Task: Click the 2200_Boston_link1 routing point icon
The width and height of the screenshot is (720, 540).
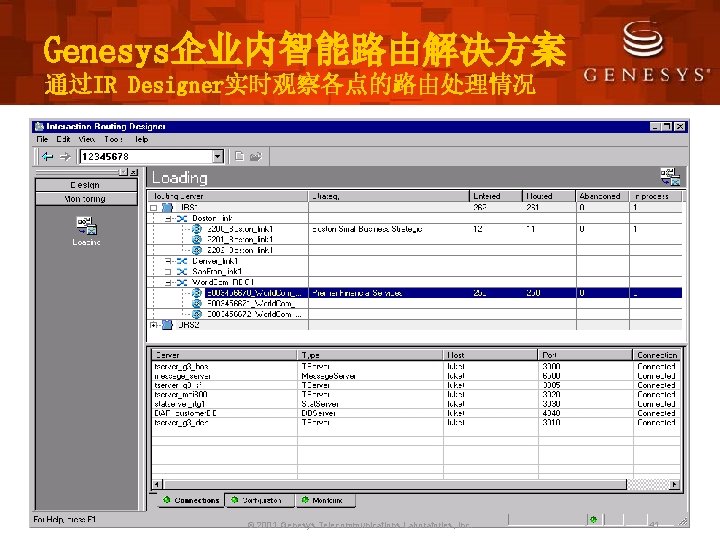Action: pos(197,229)
